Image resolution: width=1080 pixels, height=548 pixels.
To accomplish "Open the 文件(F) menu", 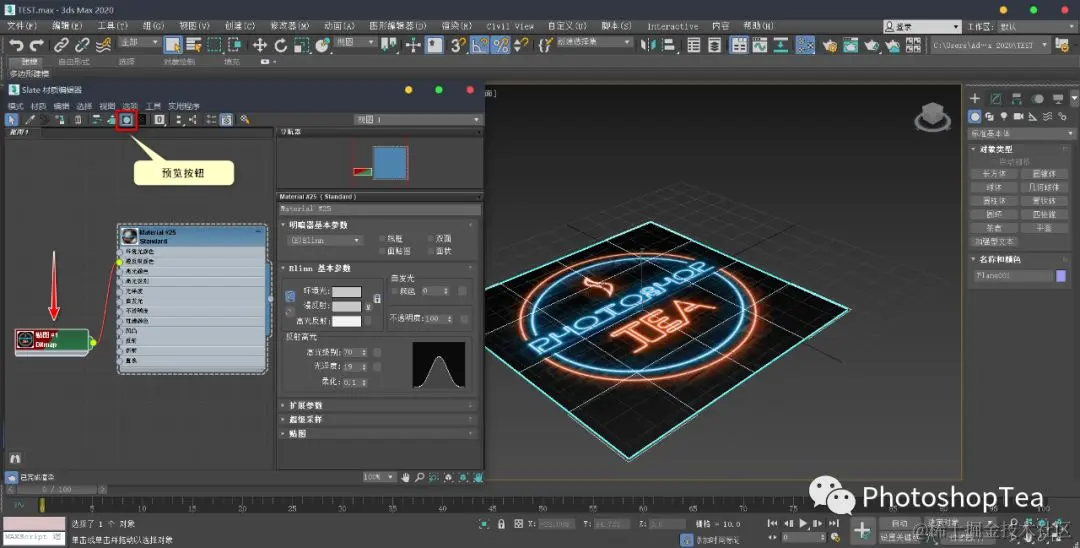I will (x=21, y=26).
